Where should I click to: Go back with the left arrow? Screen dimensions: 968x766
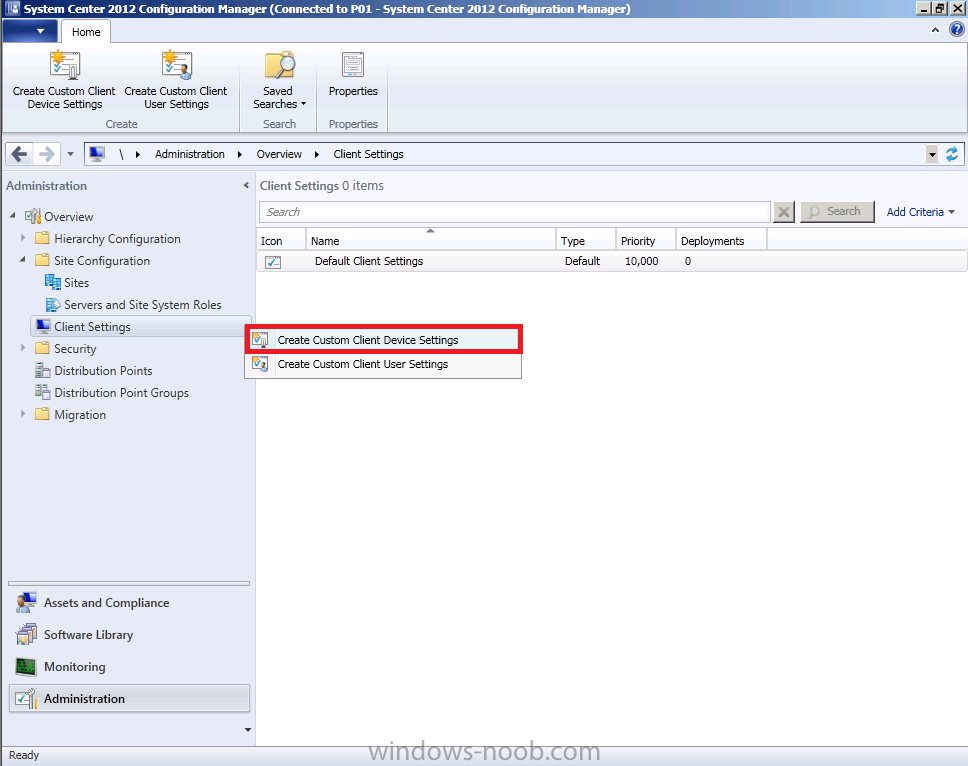tap(20, 154)
